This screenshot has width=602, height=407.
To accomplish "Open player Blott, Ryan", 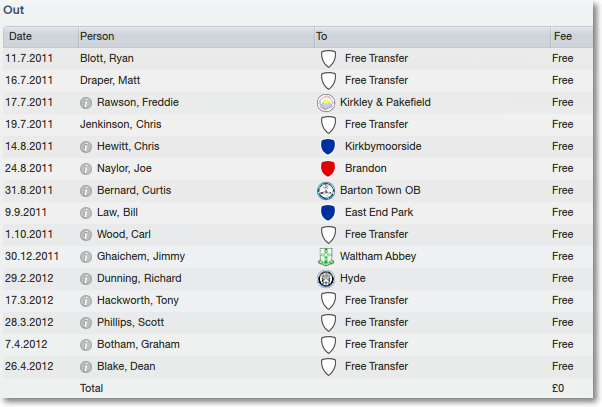I will pyautogui.click(x=107, y=58).
